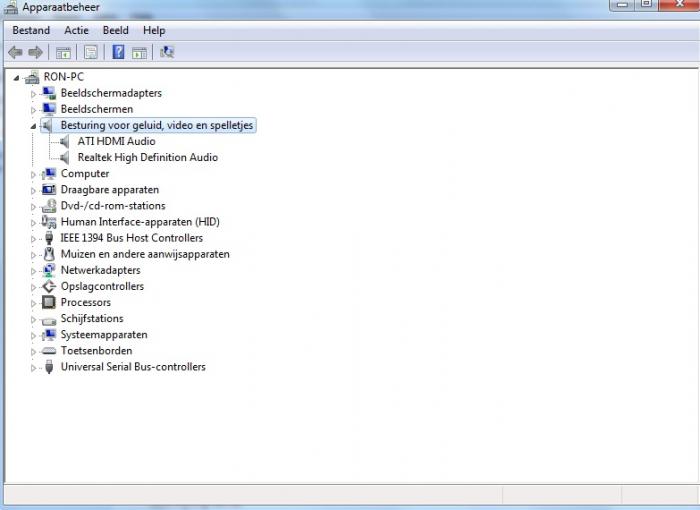Expand the Toetsenborden node arrow
Viewport: 700px width, 510px height.
click(x=33, y=351)
